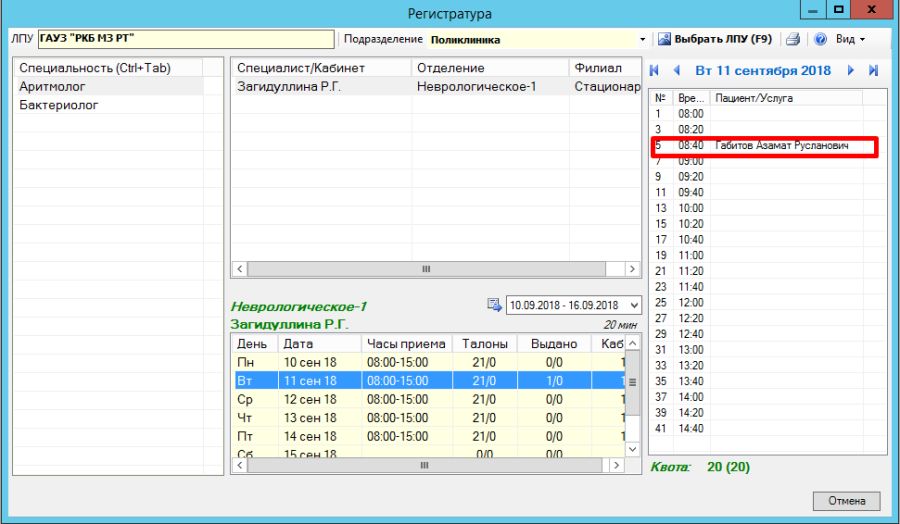
Task: Jump to last date with the skip-forward arrow
Action: [873, 71]
